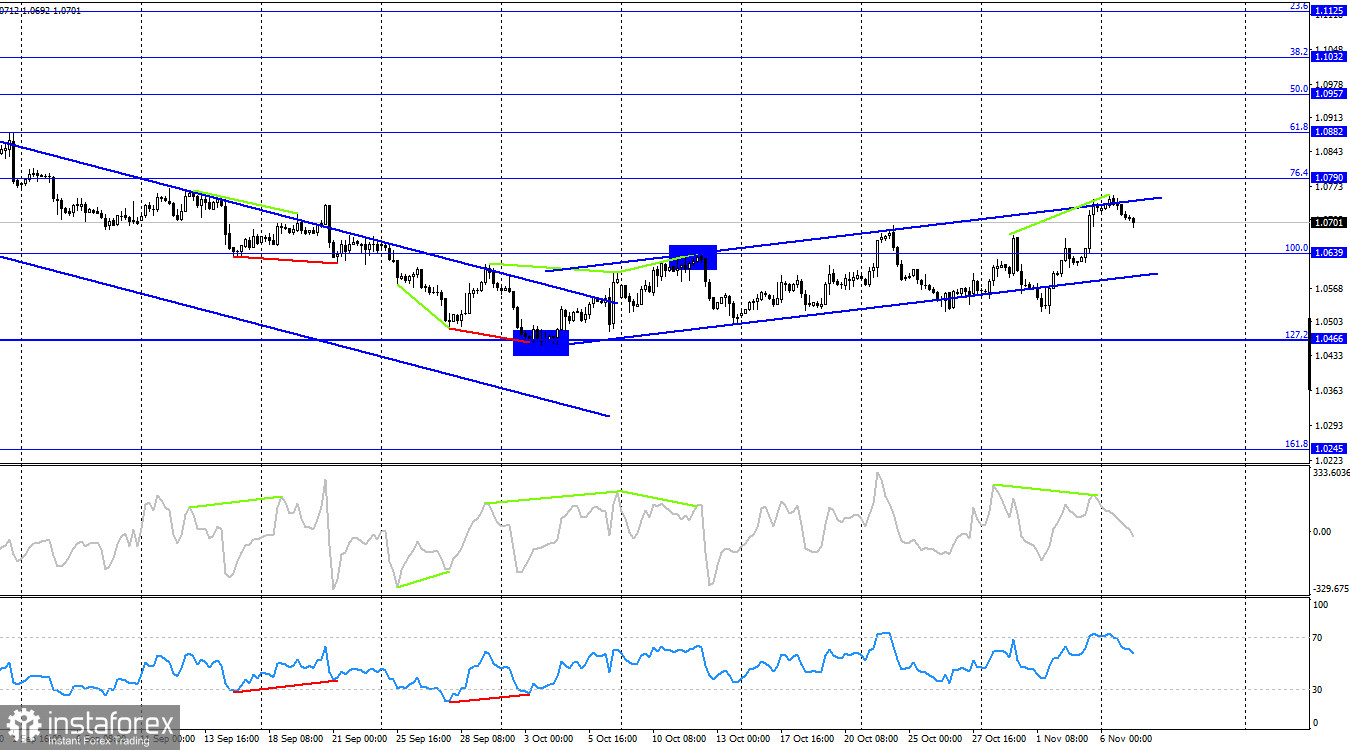This screenshot has height=750, width=1350.
Task: Click the 1.0433 axis price
Action: [1330, 355]
